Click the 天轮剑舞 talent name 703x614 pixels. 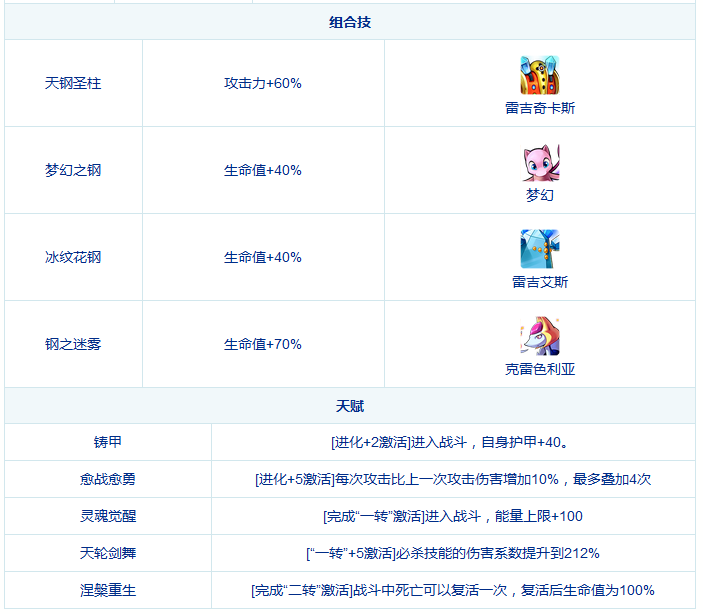pyautogui.click(x=108, y=553)
